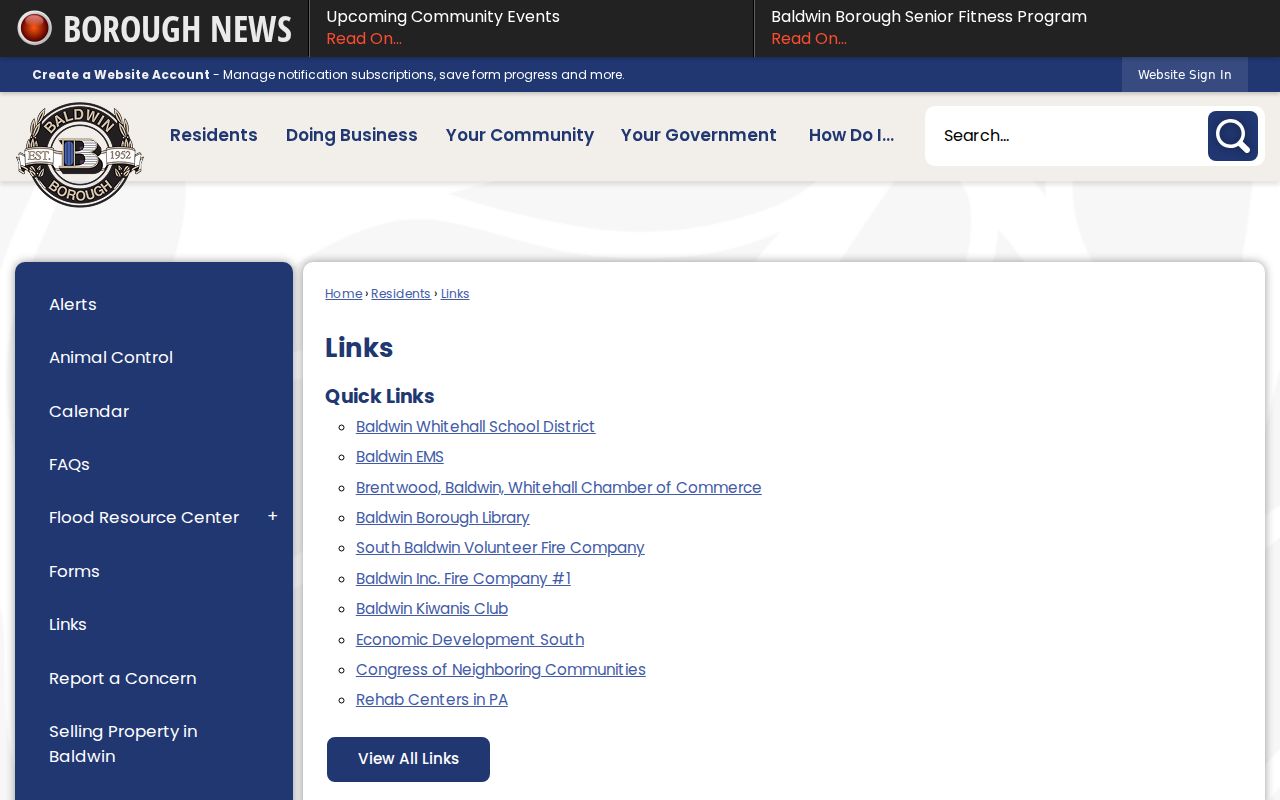Open the Rehab Centers in PA link
This screenshot has height=800, width=1280.
(x=432, y=700)
